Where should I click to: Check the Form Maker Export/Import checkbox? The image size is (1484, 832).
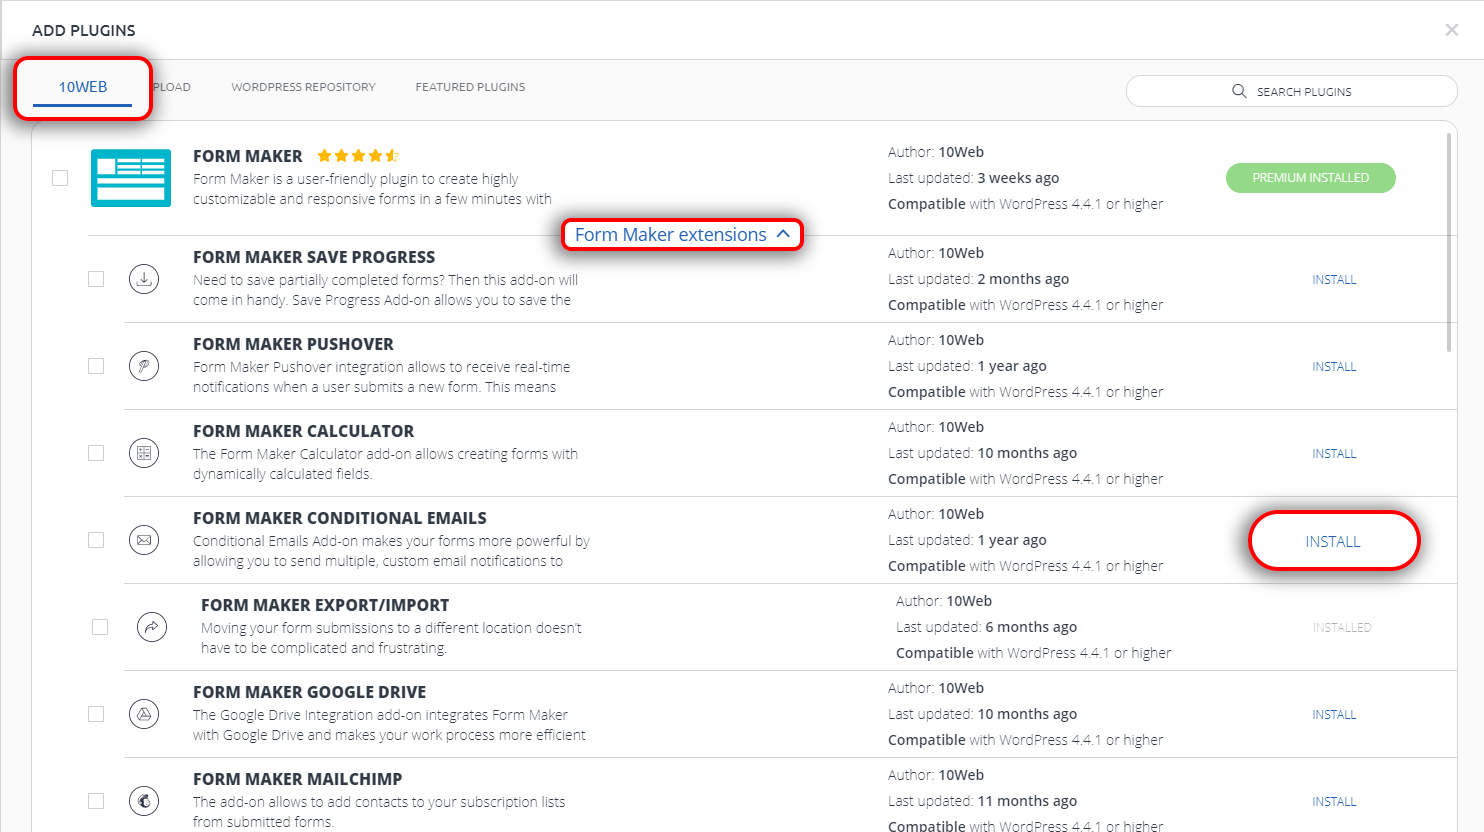tap(100, 627)
